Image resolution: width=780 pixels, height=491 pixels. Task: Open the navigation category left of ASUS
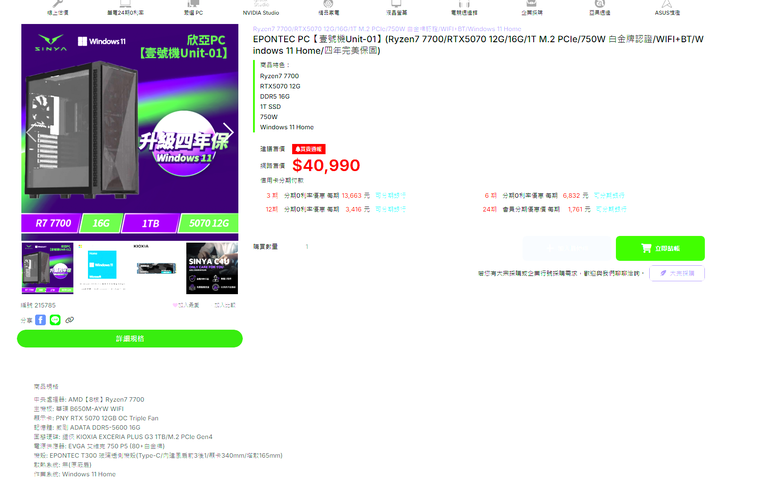tap(599, 8)
